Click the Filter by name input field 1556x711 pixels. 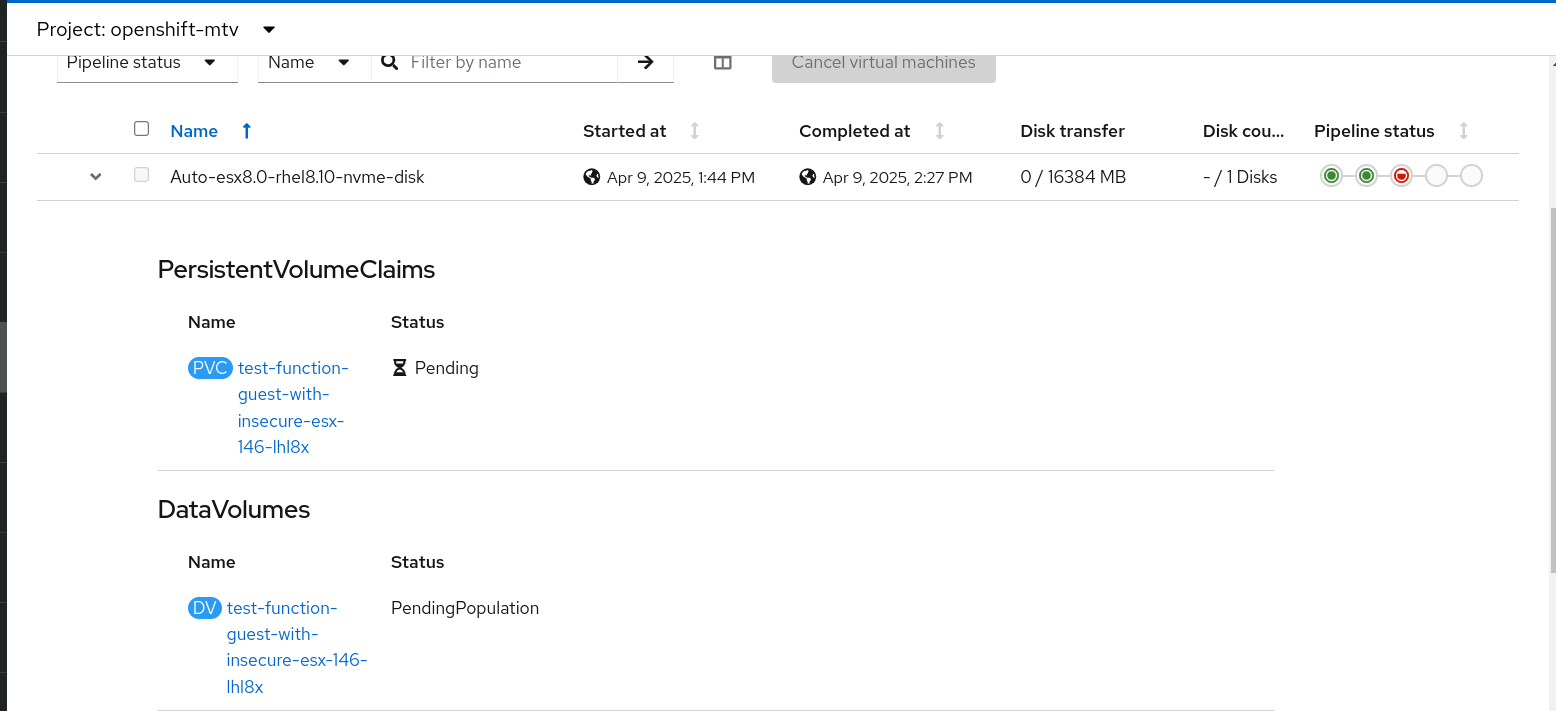[510, 62]
